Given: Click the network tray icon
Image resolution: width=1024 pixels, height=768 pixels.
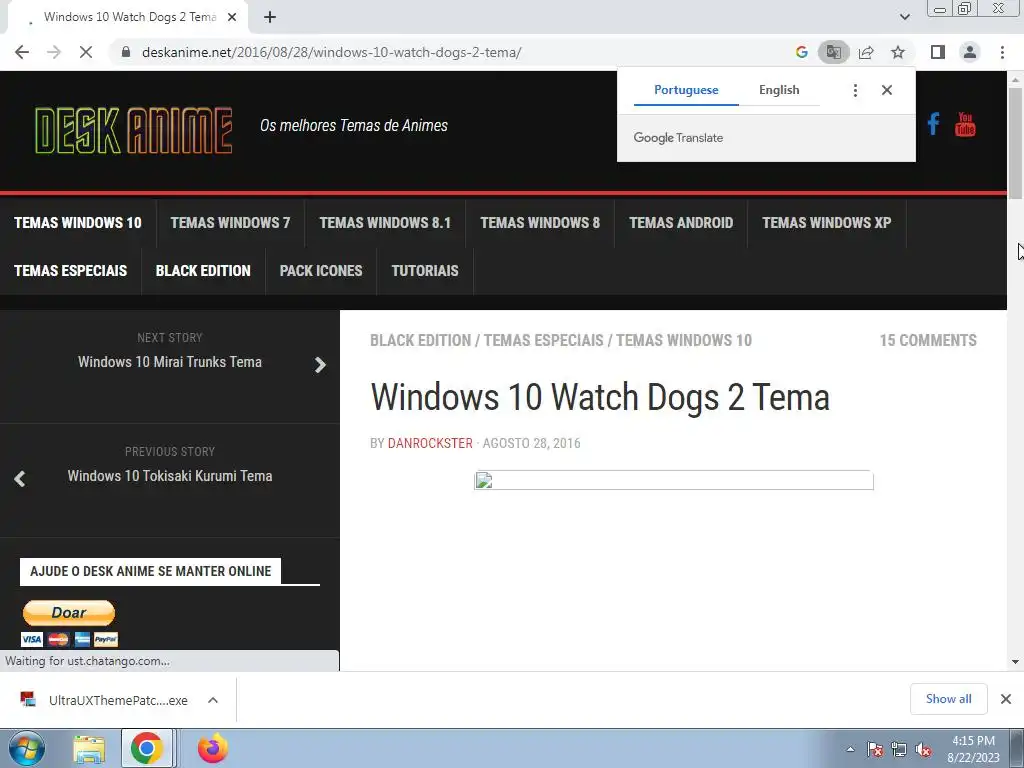Looking at the screenshot, I should click(x=899, y=749).
